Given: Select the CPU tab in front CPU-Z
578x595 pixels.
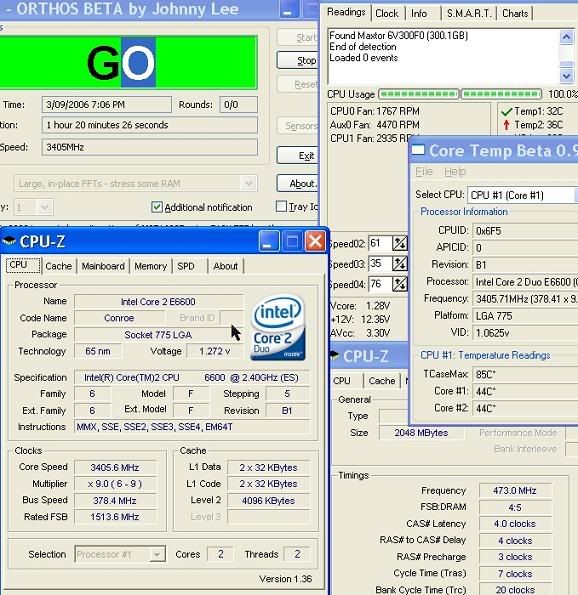Looking at the screenshot, I should point(23,265).
